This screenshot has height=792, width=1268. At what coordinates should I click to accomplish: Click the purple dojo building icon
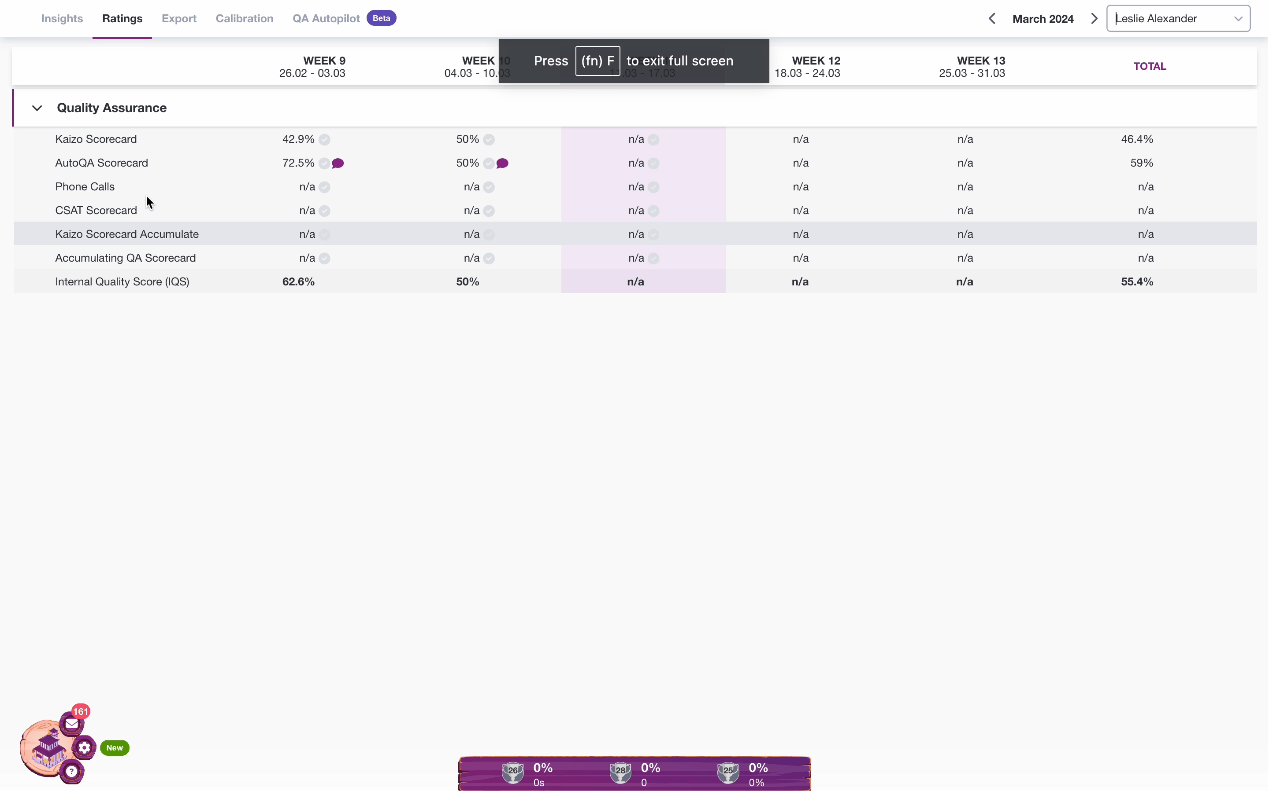[46, 747]
